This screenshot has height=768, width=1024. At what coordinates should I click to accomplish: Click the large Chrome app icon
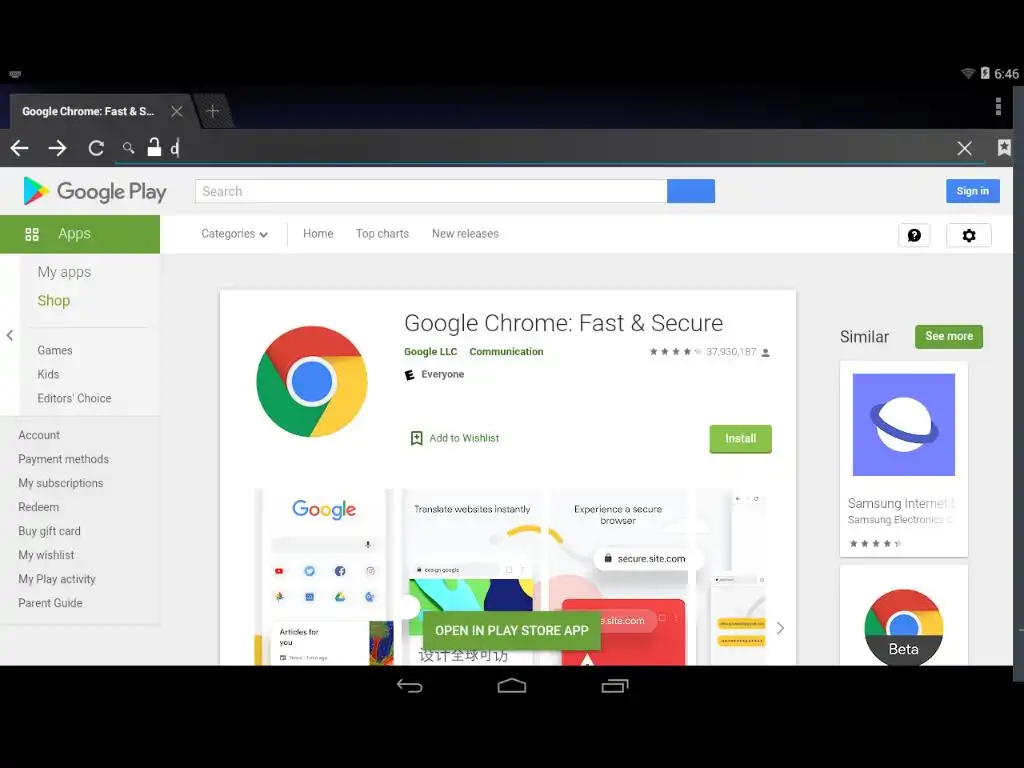[312, 381]
